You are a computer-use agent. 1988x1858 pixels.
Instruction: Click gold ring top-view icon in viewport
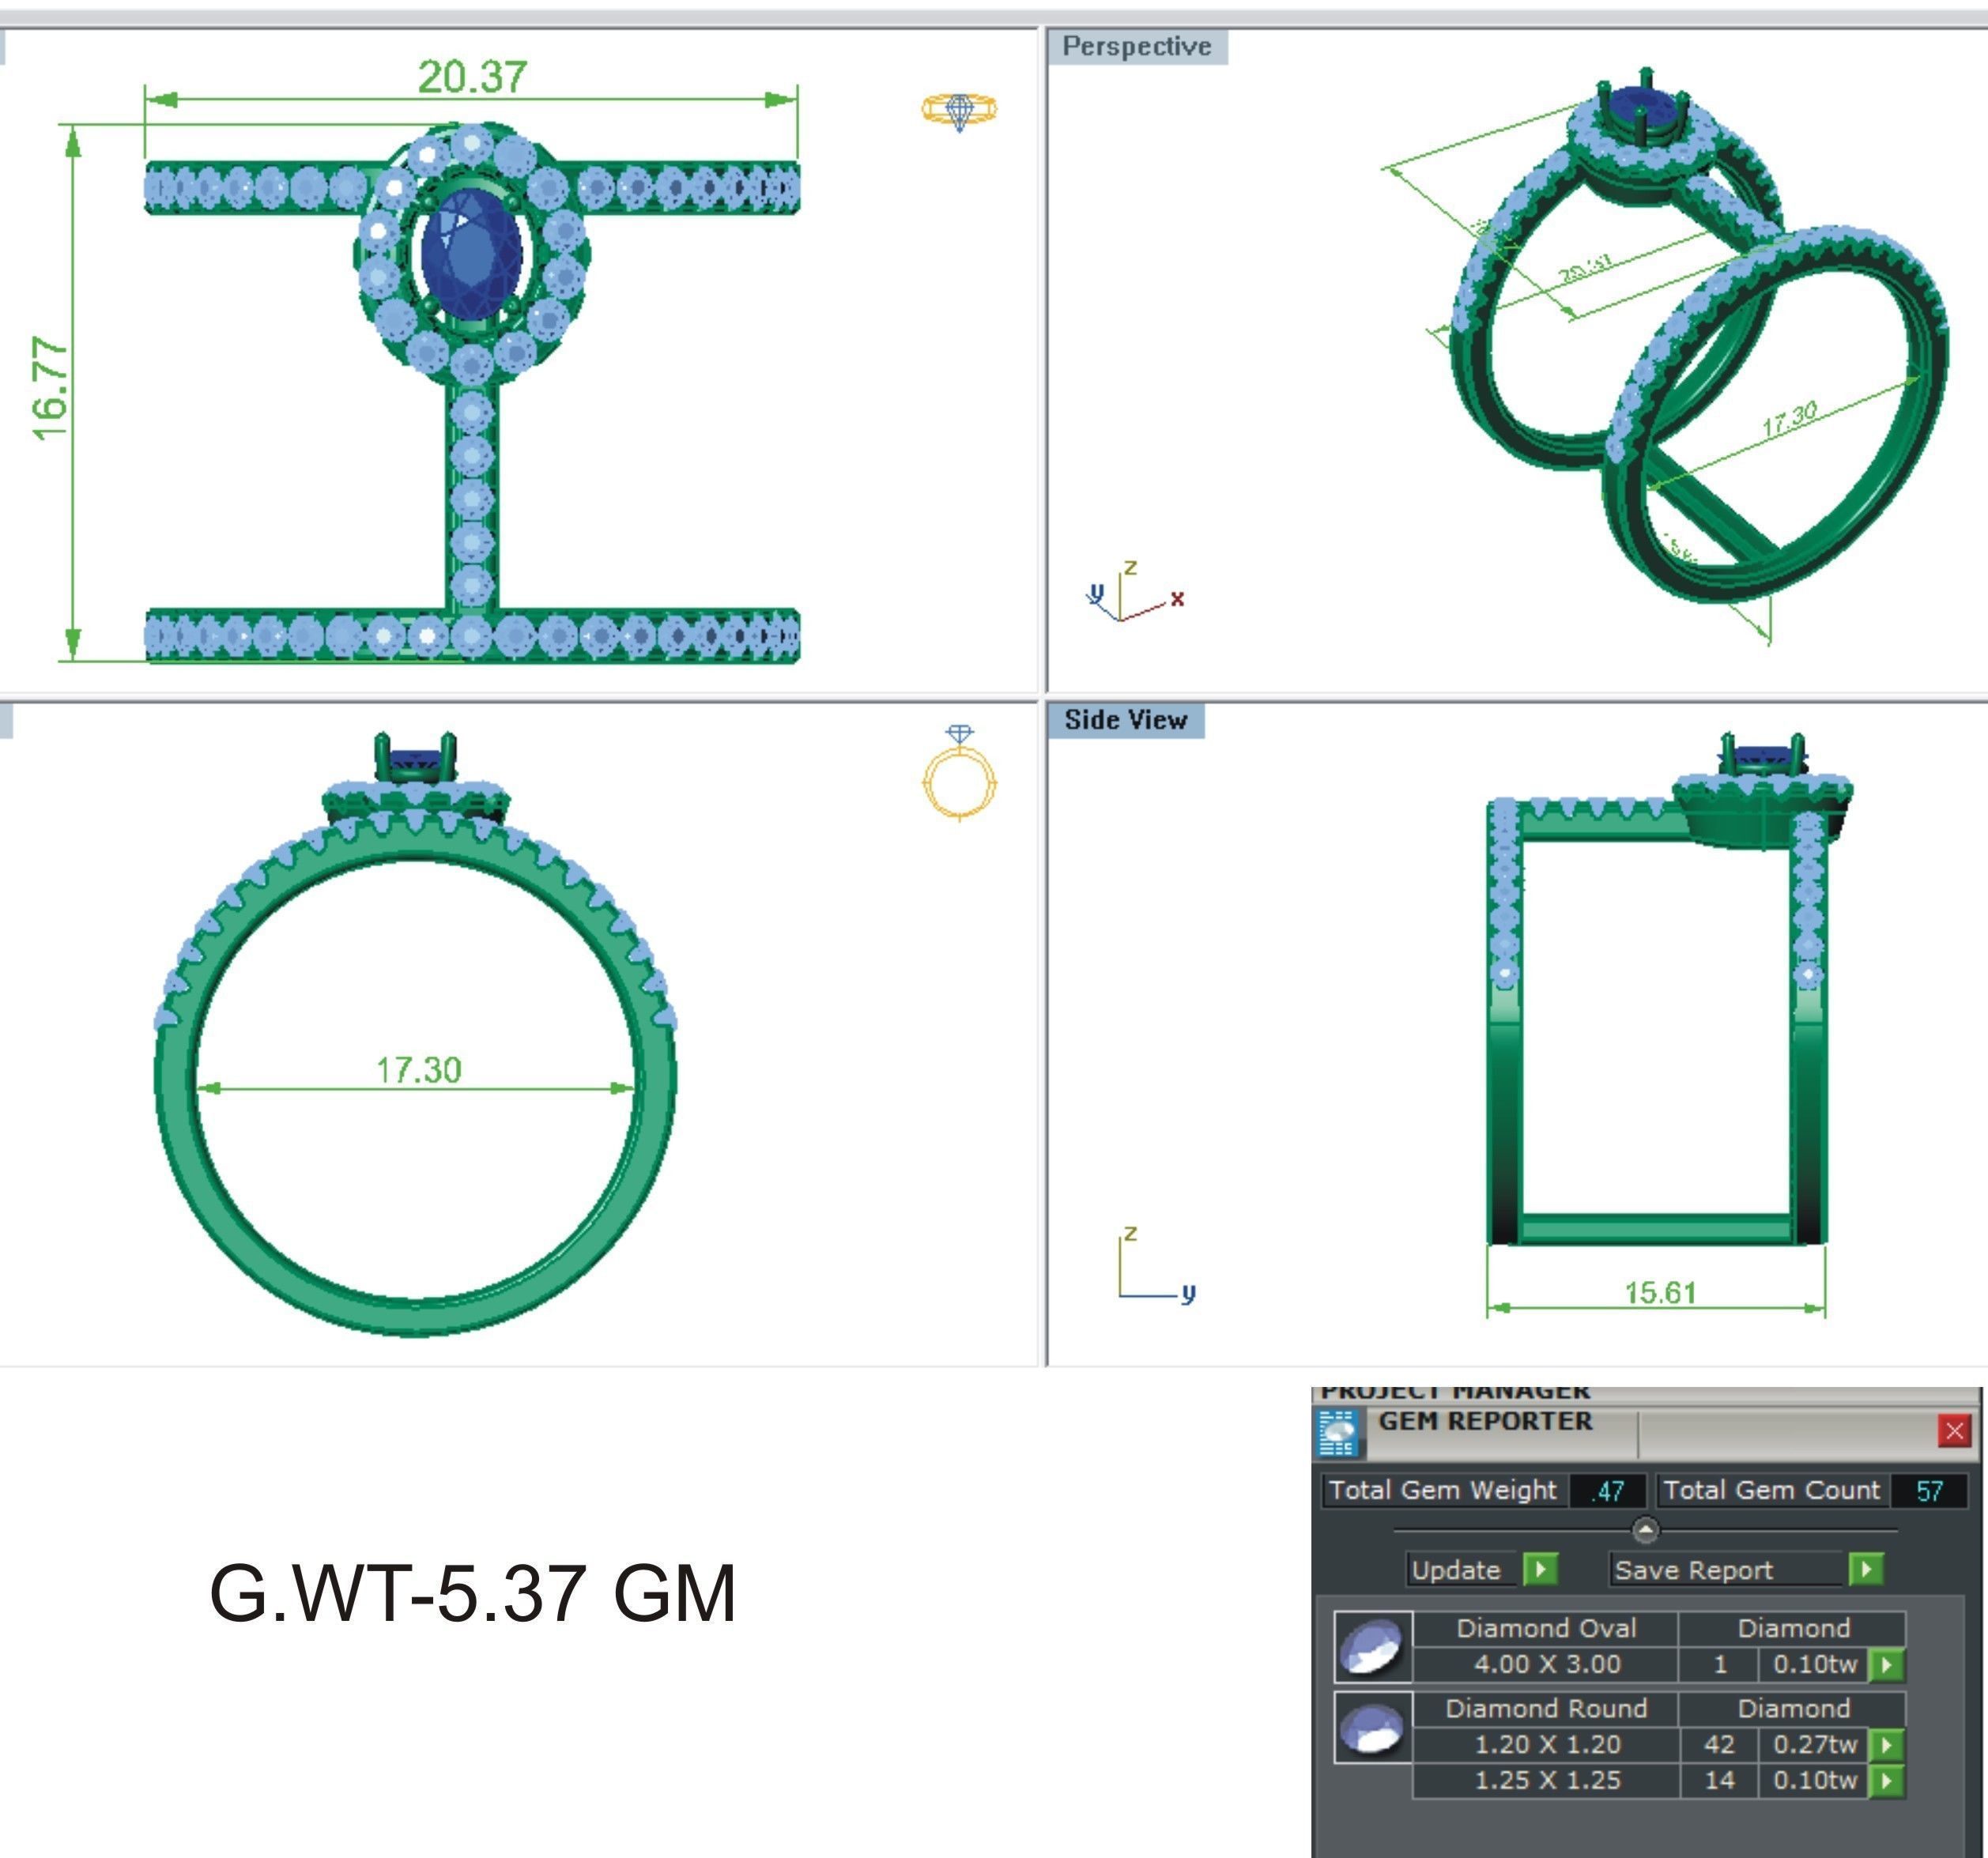tap(959, 109)
